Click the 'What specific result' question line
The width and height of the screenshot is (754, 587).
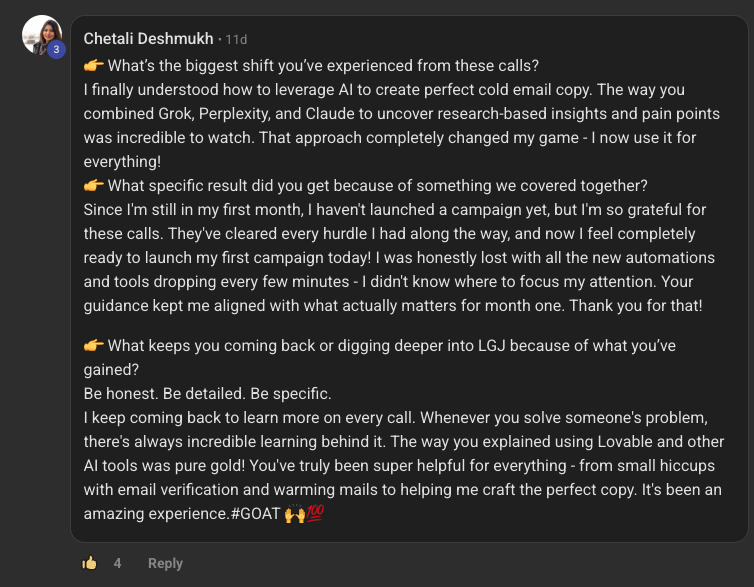(x=377, y=186)
